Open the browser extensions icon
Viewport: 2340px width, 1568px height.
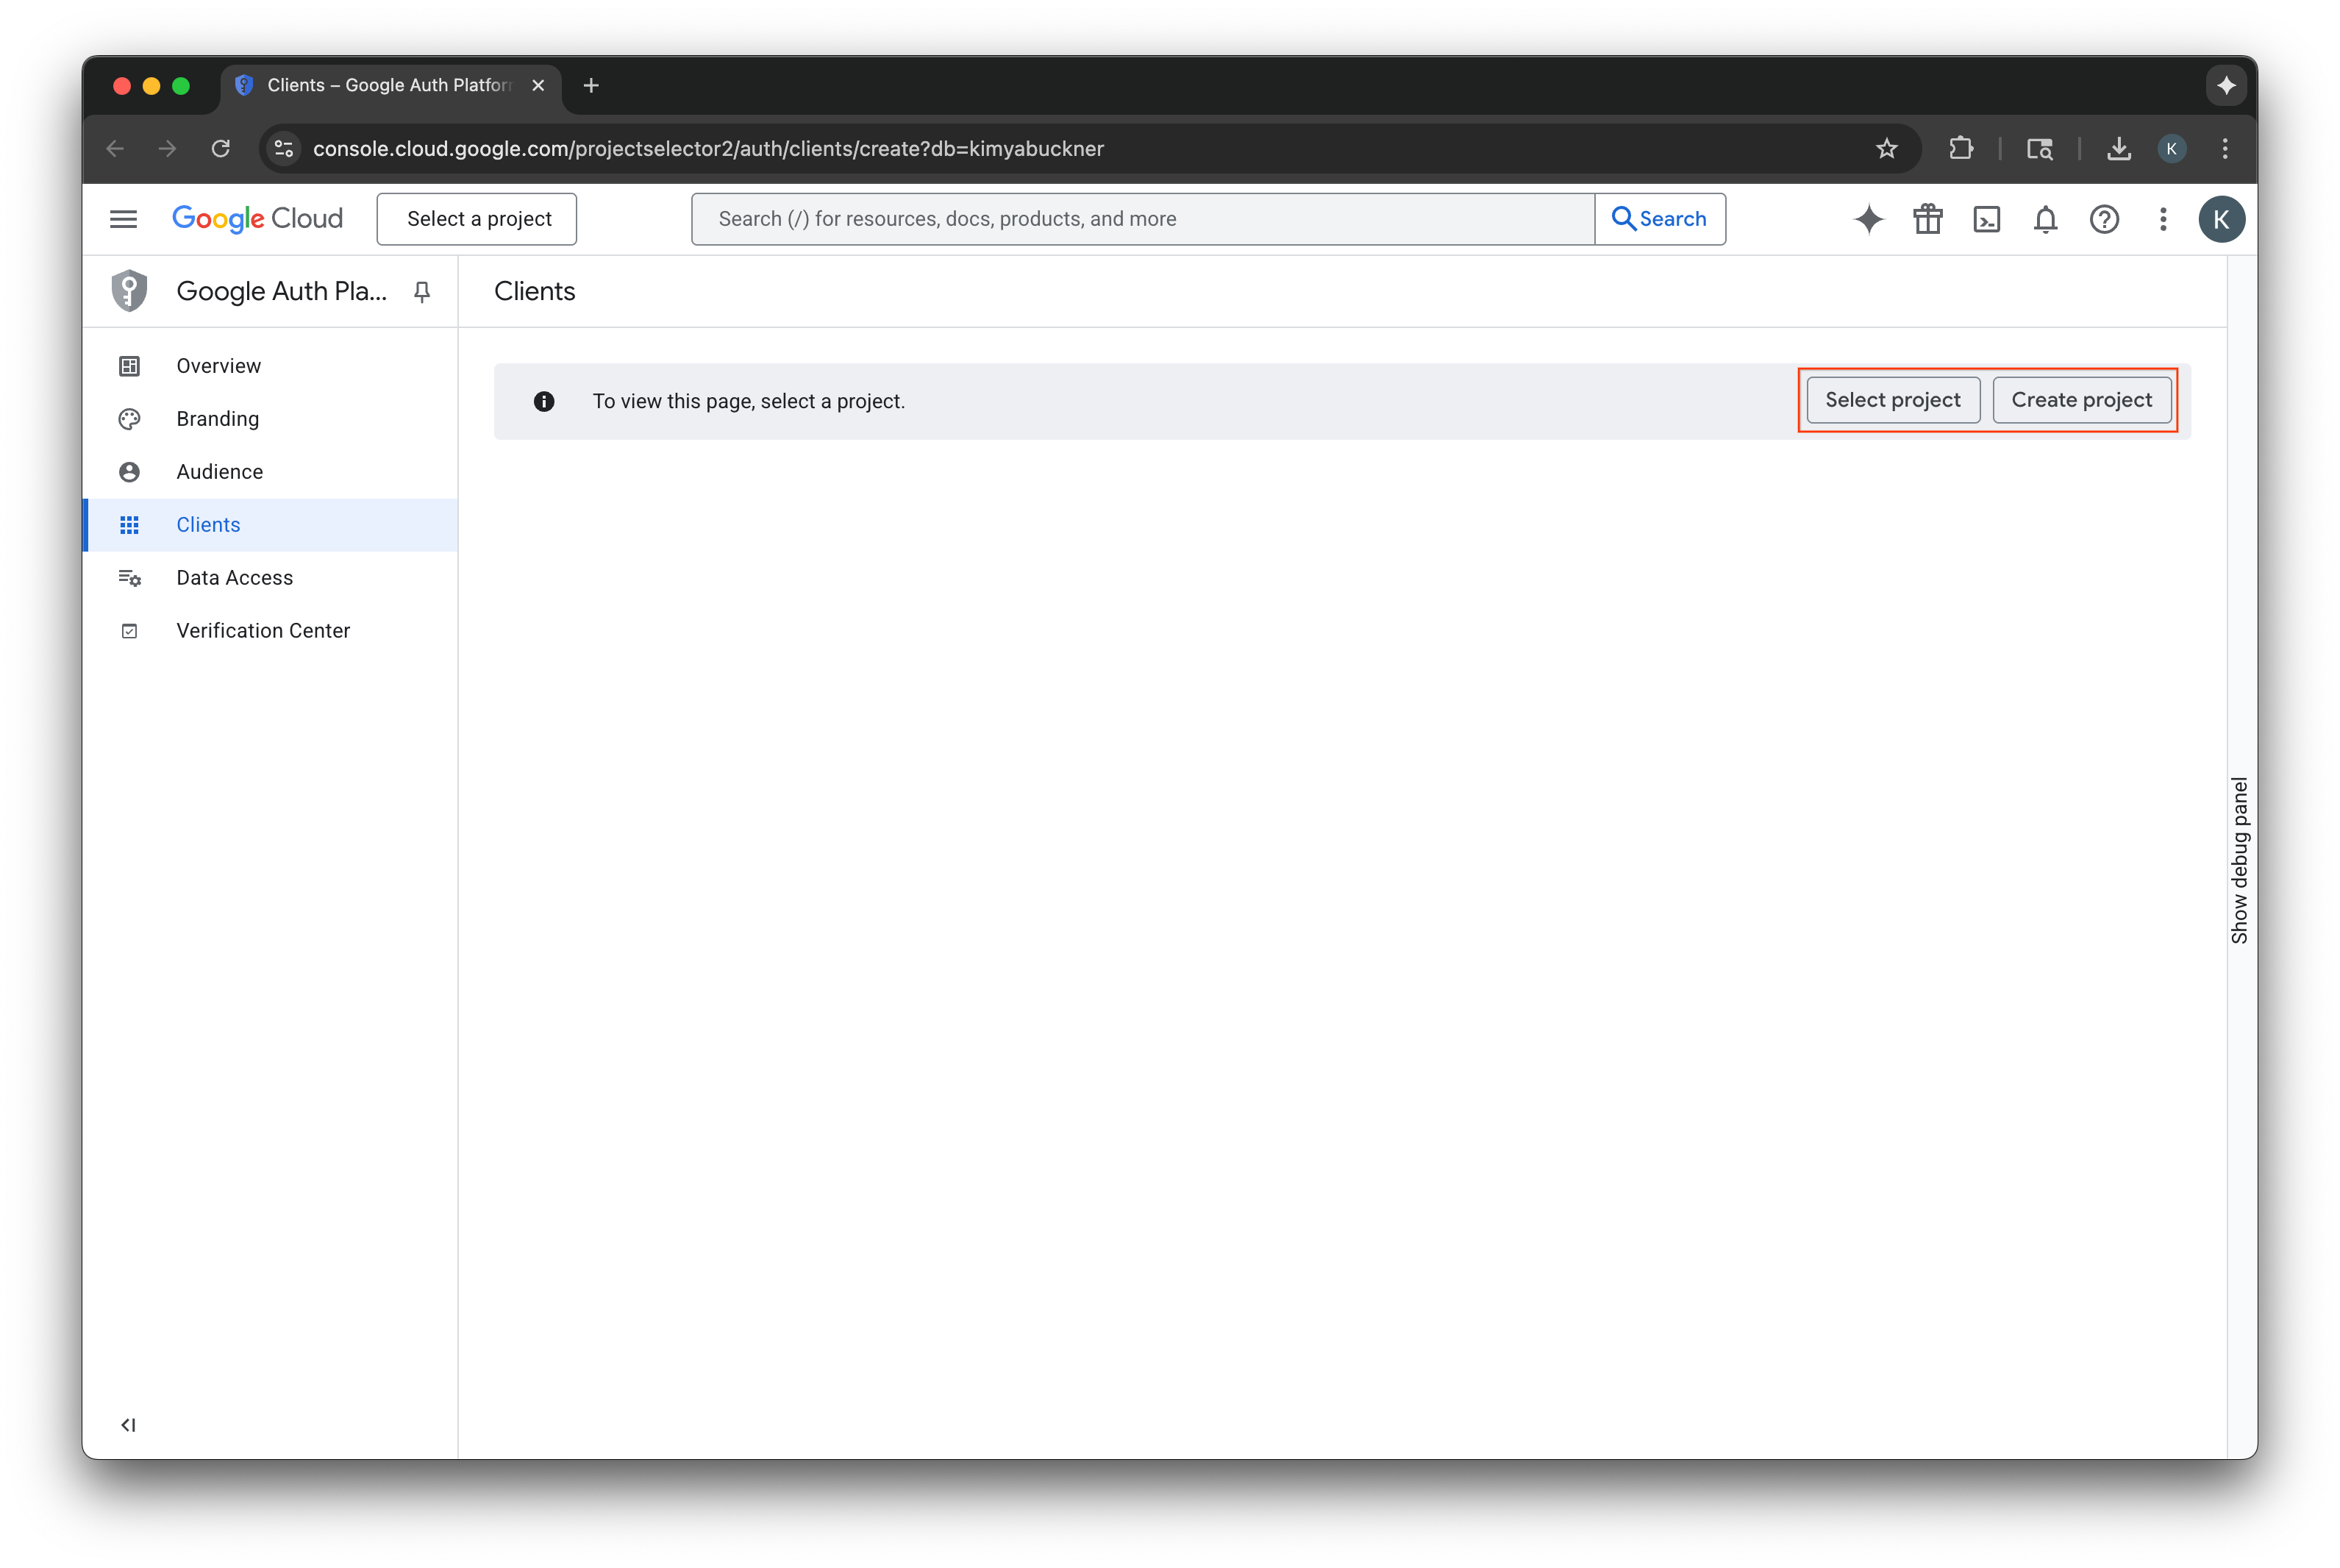click(1961, 148)
